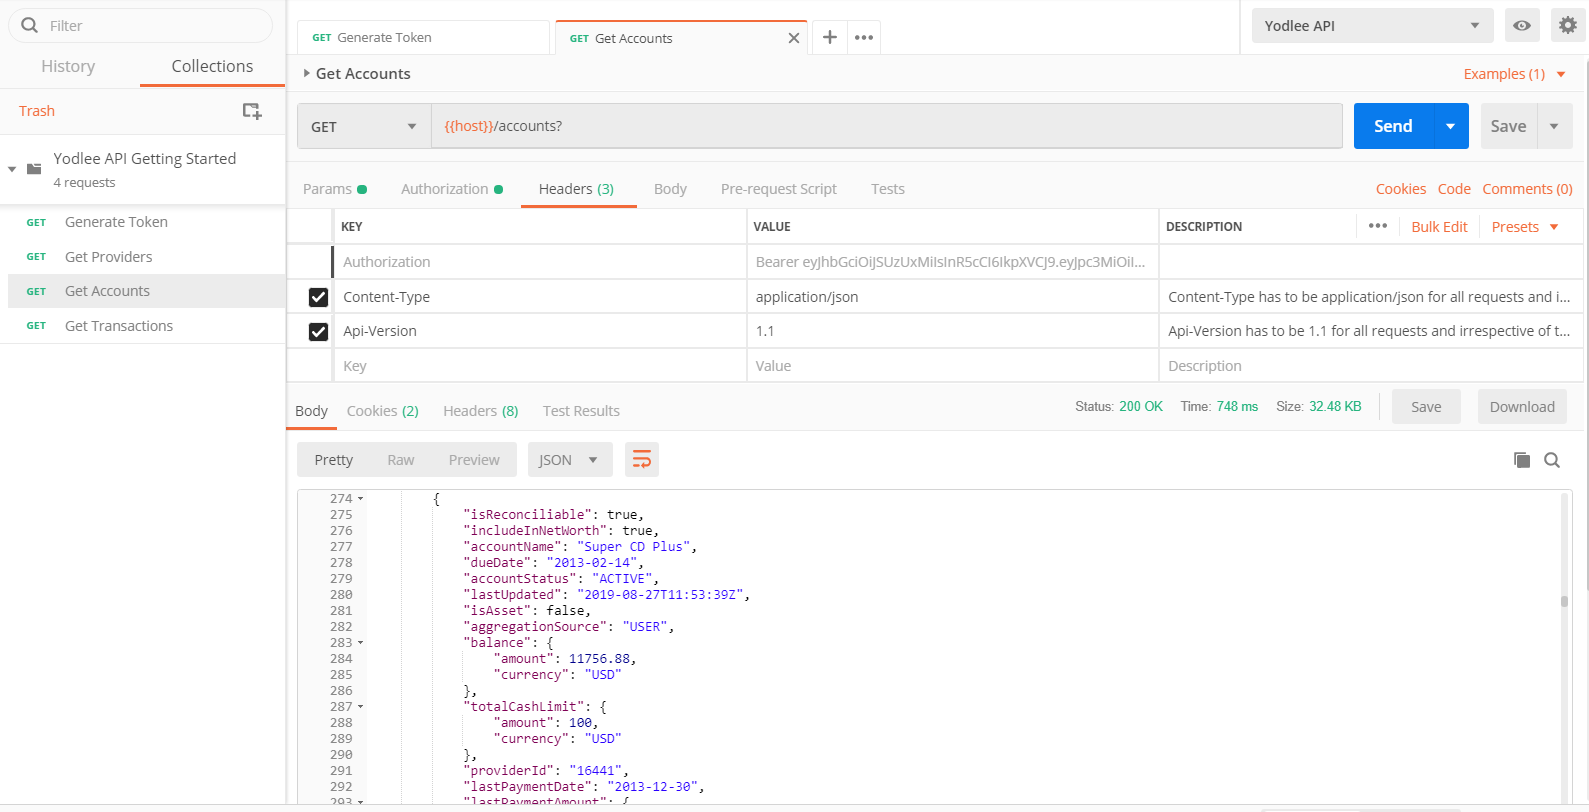Open header columns three-dot options
This screenshot has height=812, width=1589.
(x=1378, y=226)
